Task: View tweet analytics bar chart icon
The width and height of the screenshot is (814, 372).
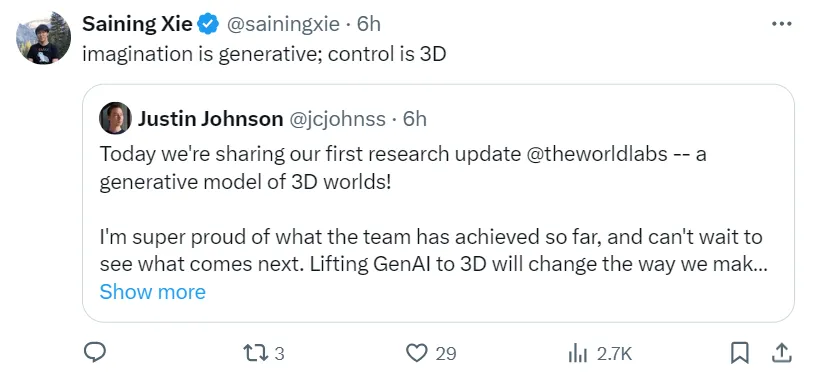Action: (578, 354)
